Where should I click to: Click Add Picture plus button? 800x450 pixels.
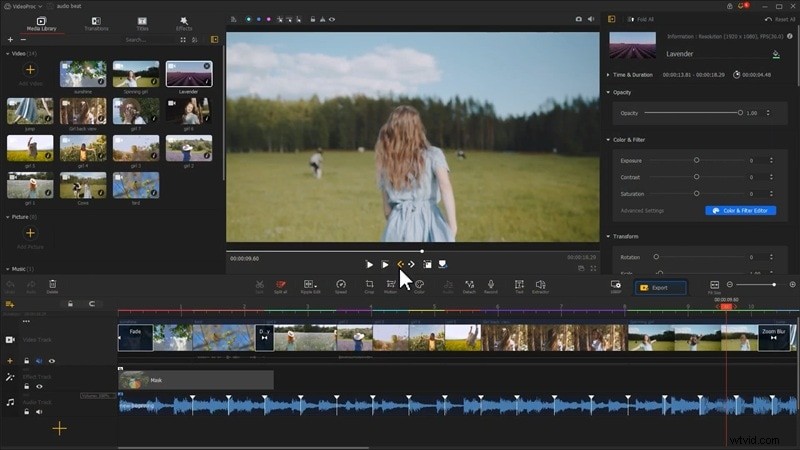tap(30, 233)
